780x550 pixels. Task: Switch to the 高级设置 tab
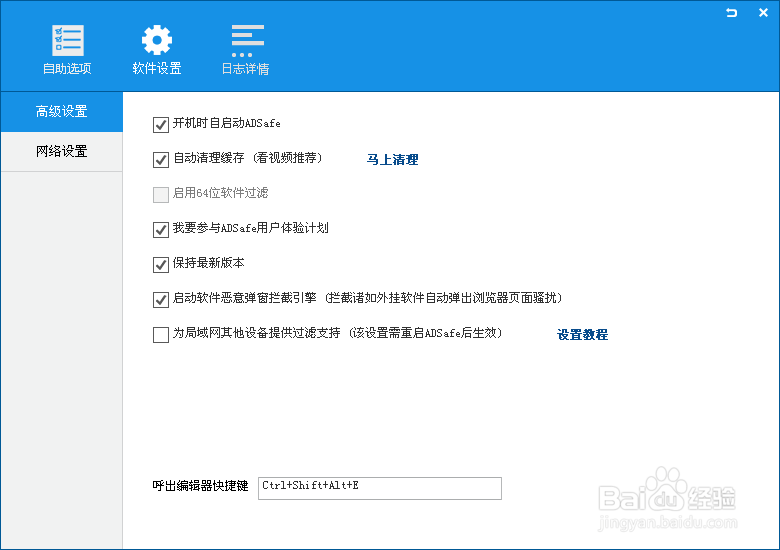coord(62,111)
